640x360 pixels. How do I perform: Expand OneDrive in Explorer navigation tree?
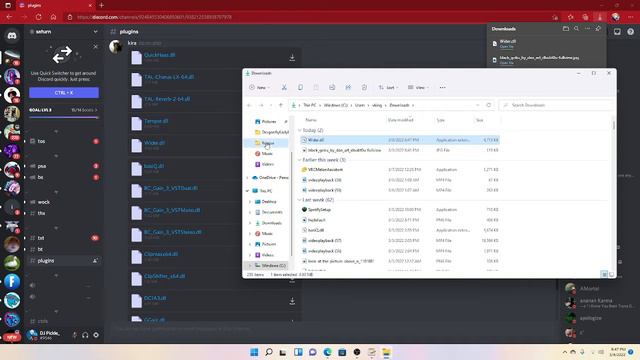[x=247, y=178]
